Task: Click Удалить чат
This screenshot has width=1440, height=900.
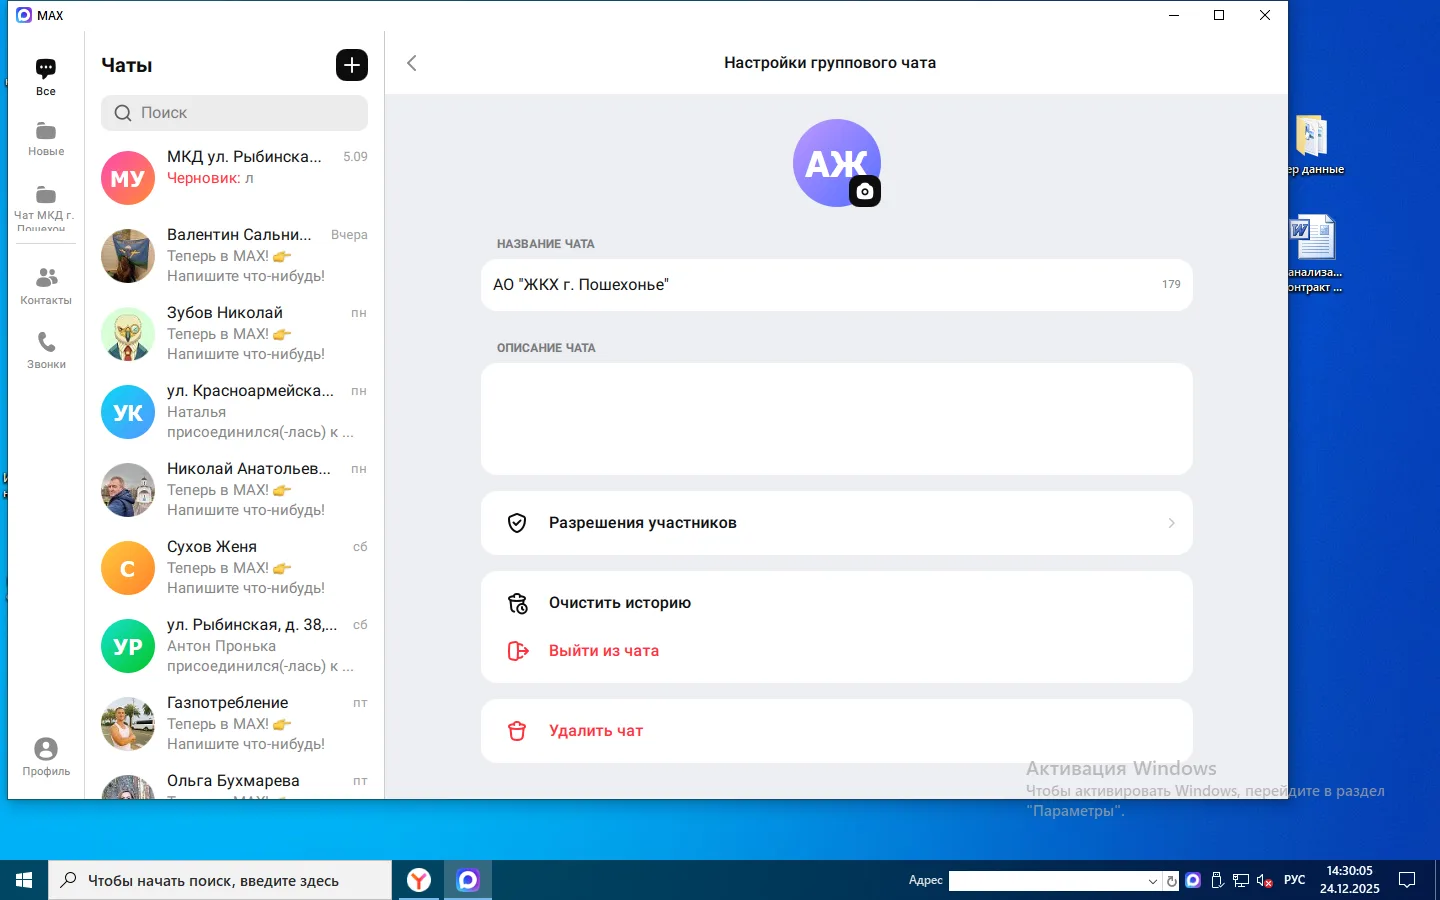Action: [x=595, y=731]
